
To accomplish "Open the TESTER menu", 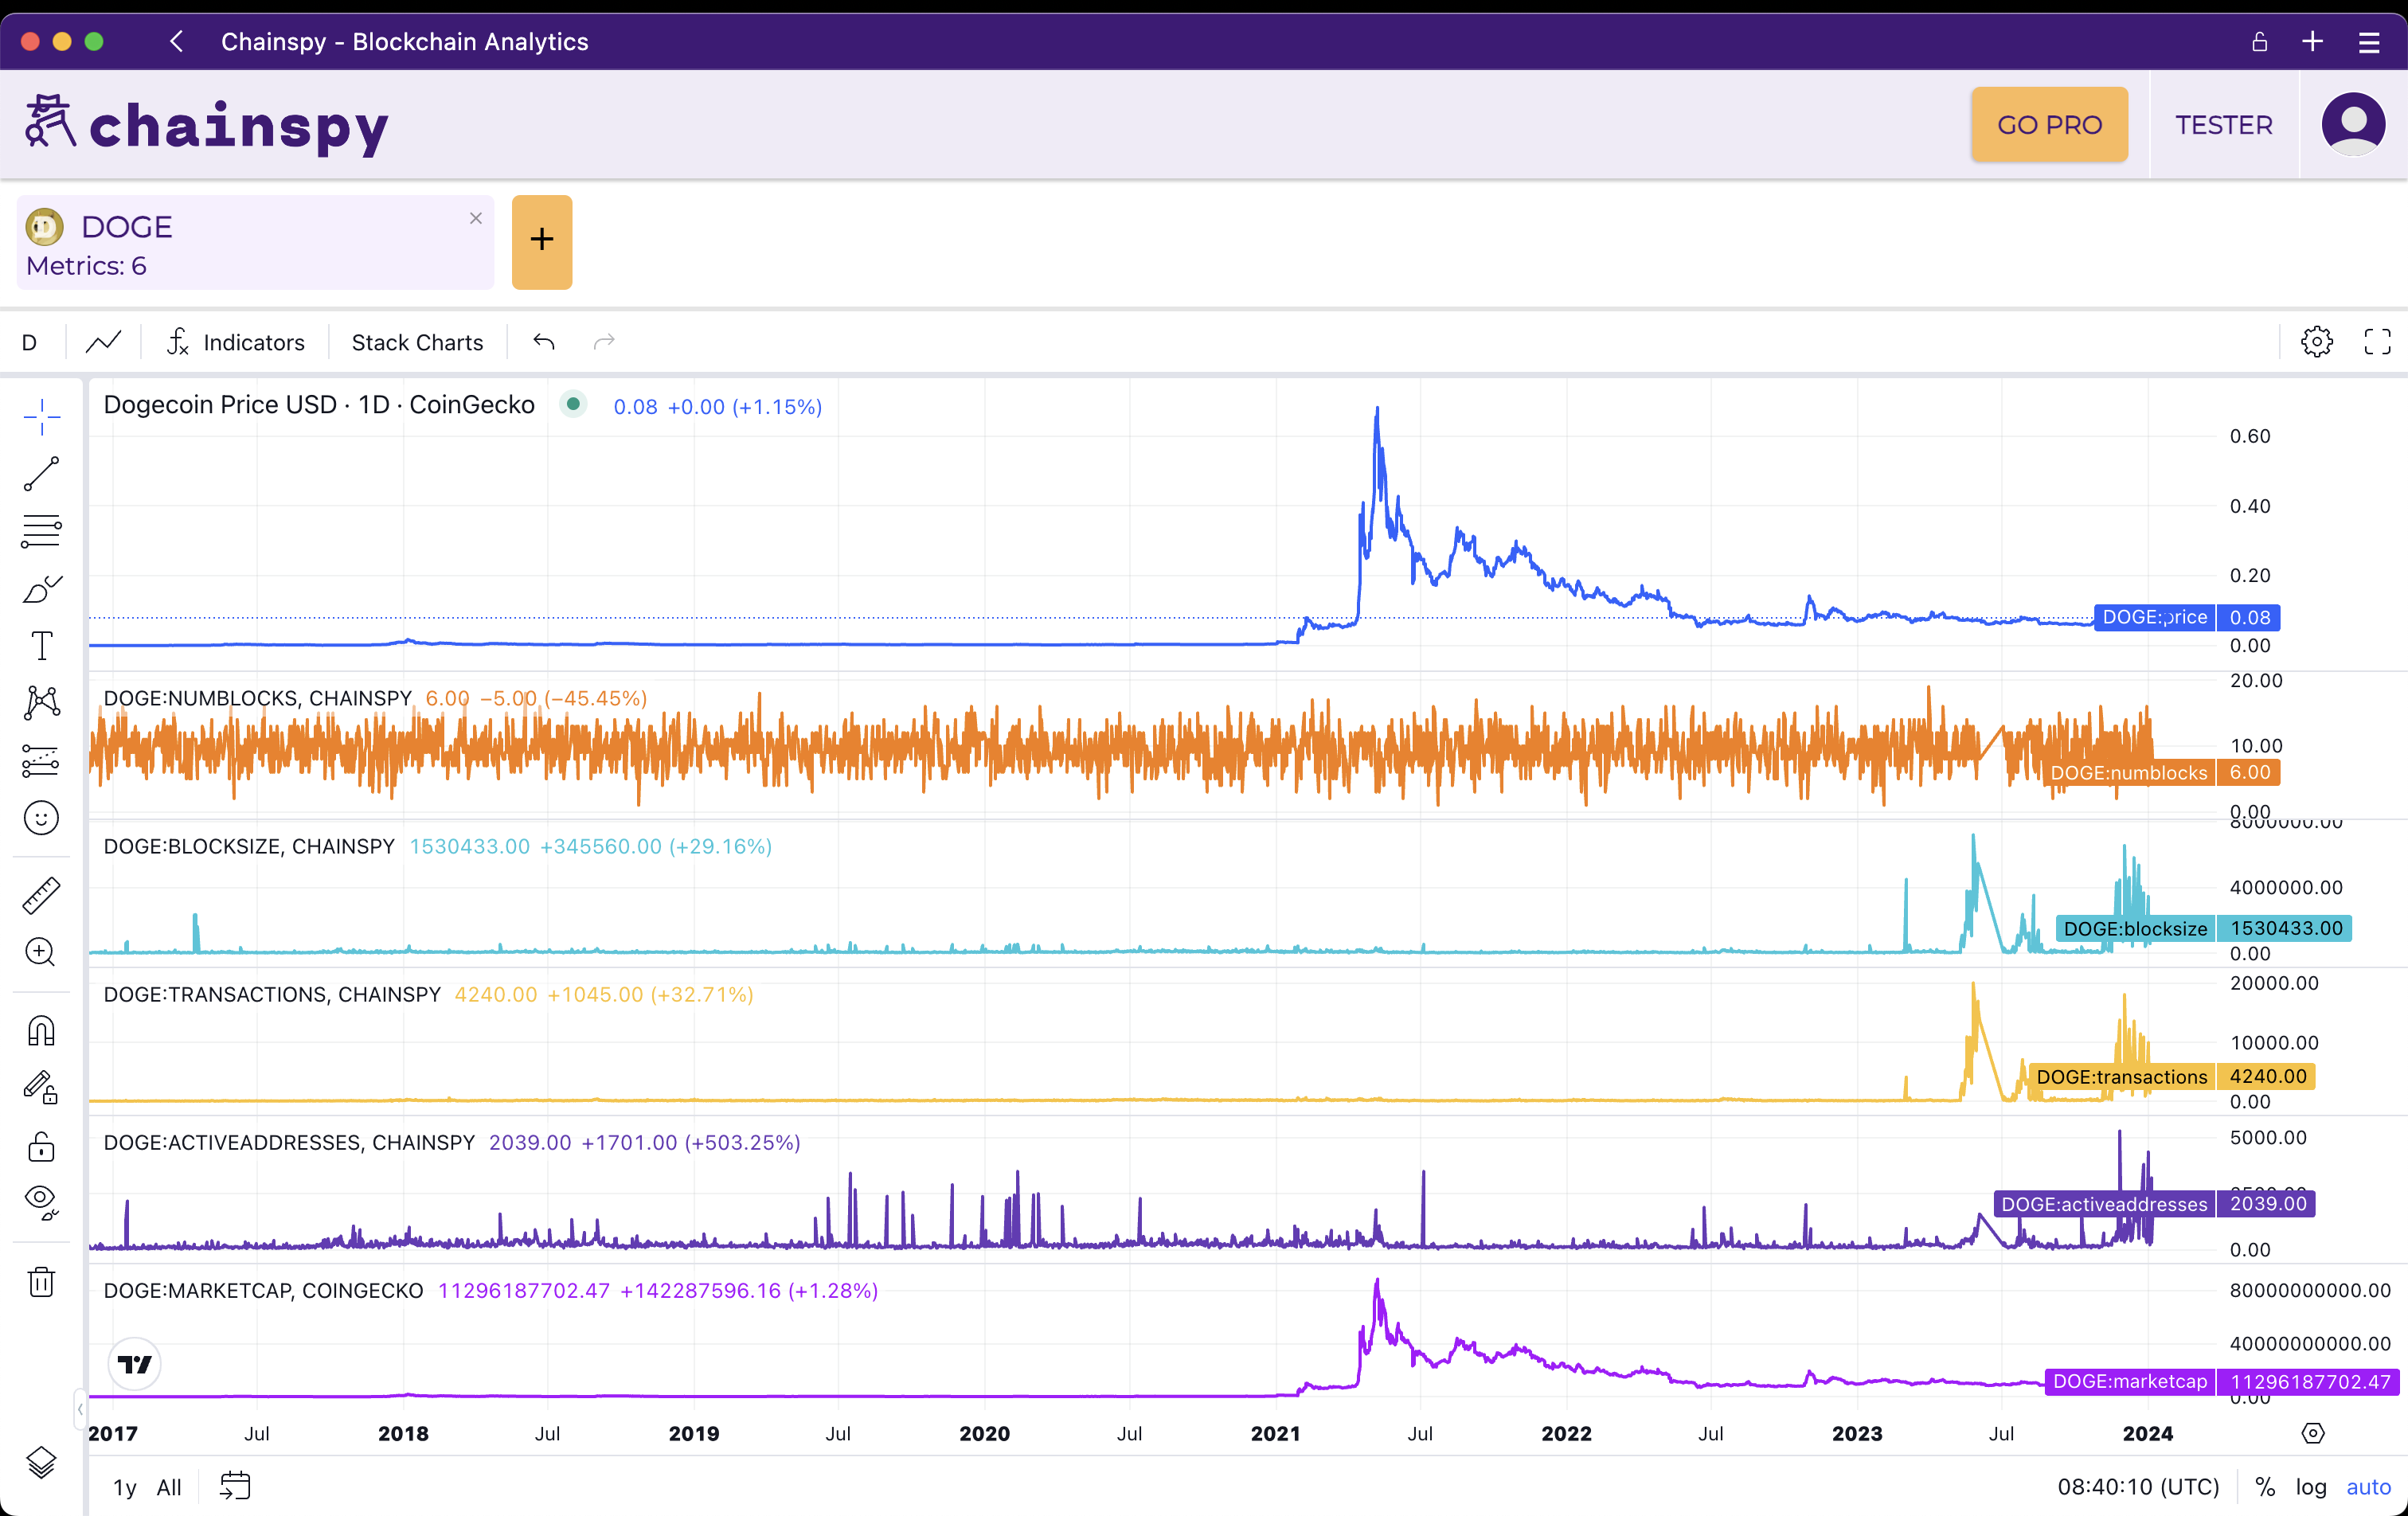I will tap(2224, 125).
